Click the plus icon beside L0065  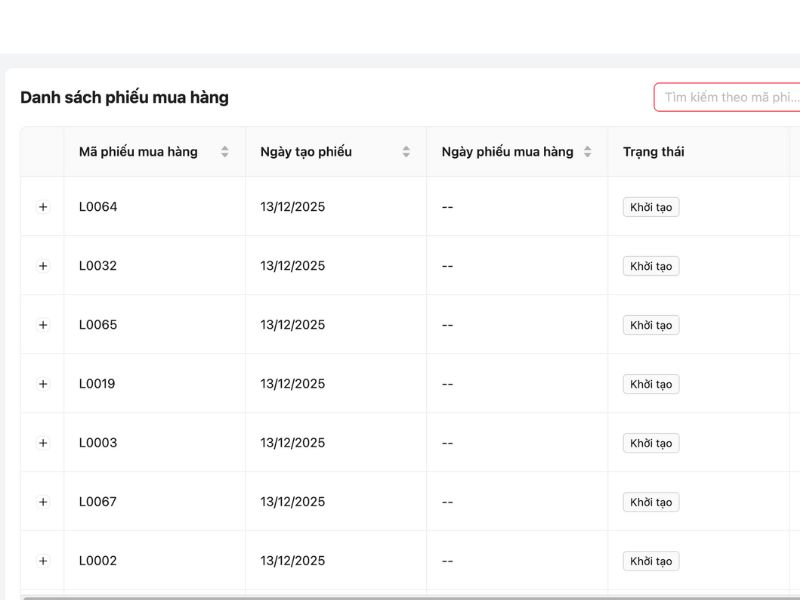tap(43, 325)
